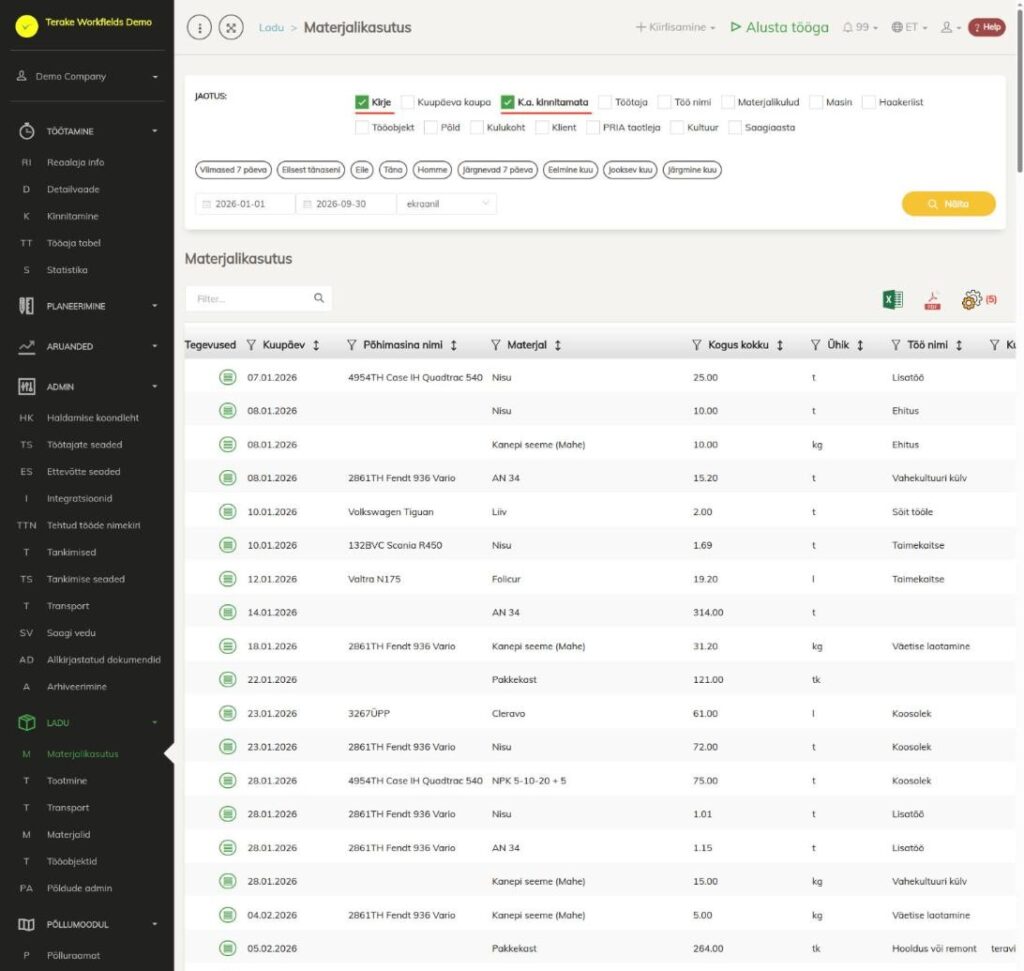Open Tootmine under Ladu
This screenshot has height=971, width=1024.
click(x=67, y=780)
